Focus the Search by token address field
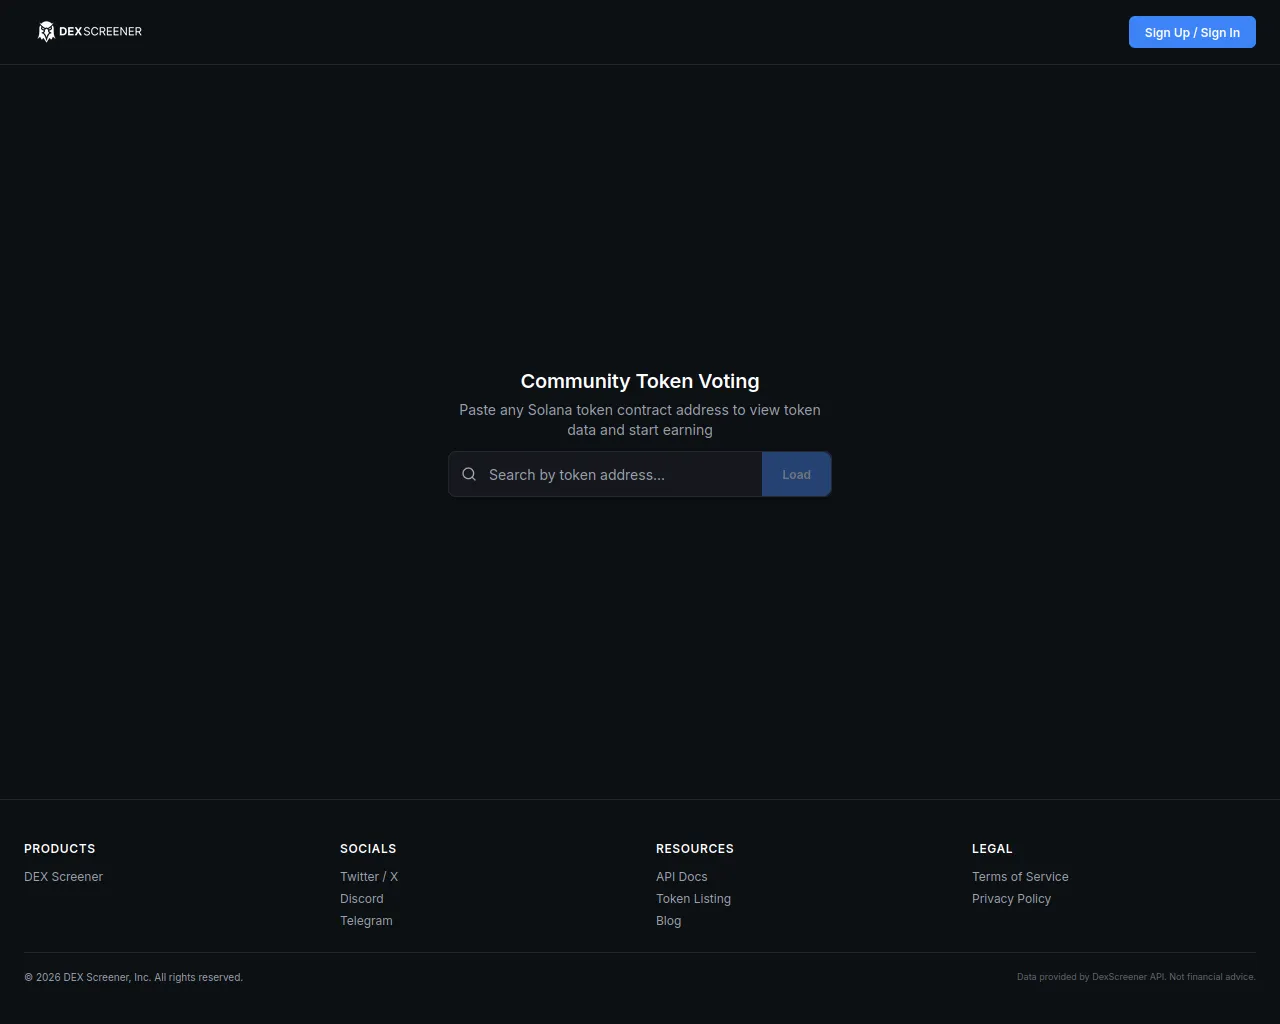 [x=620, y=475]
